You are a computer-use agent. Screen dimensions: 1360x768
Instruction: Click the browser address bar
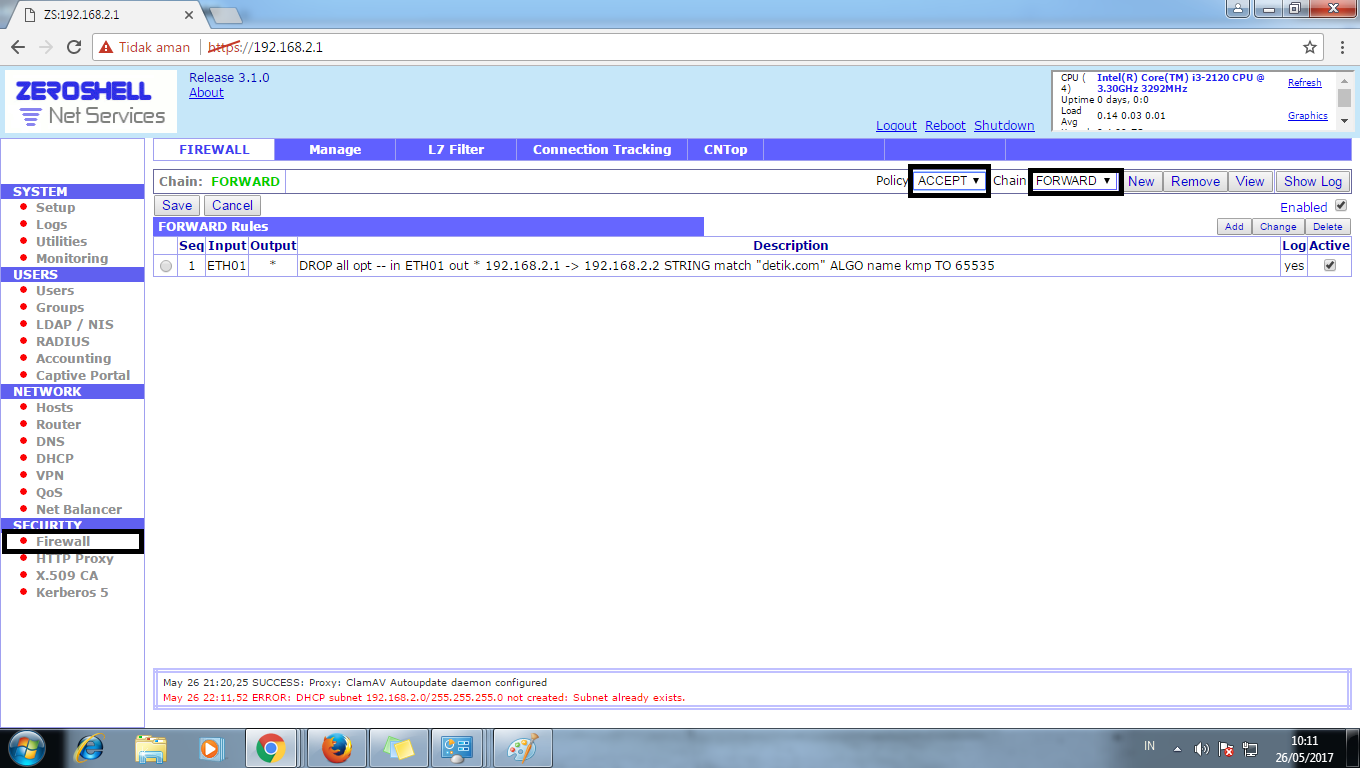coord(600,46)
